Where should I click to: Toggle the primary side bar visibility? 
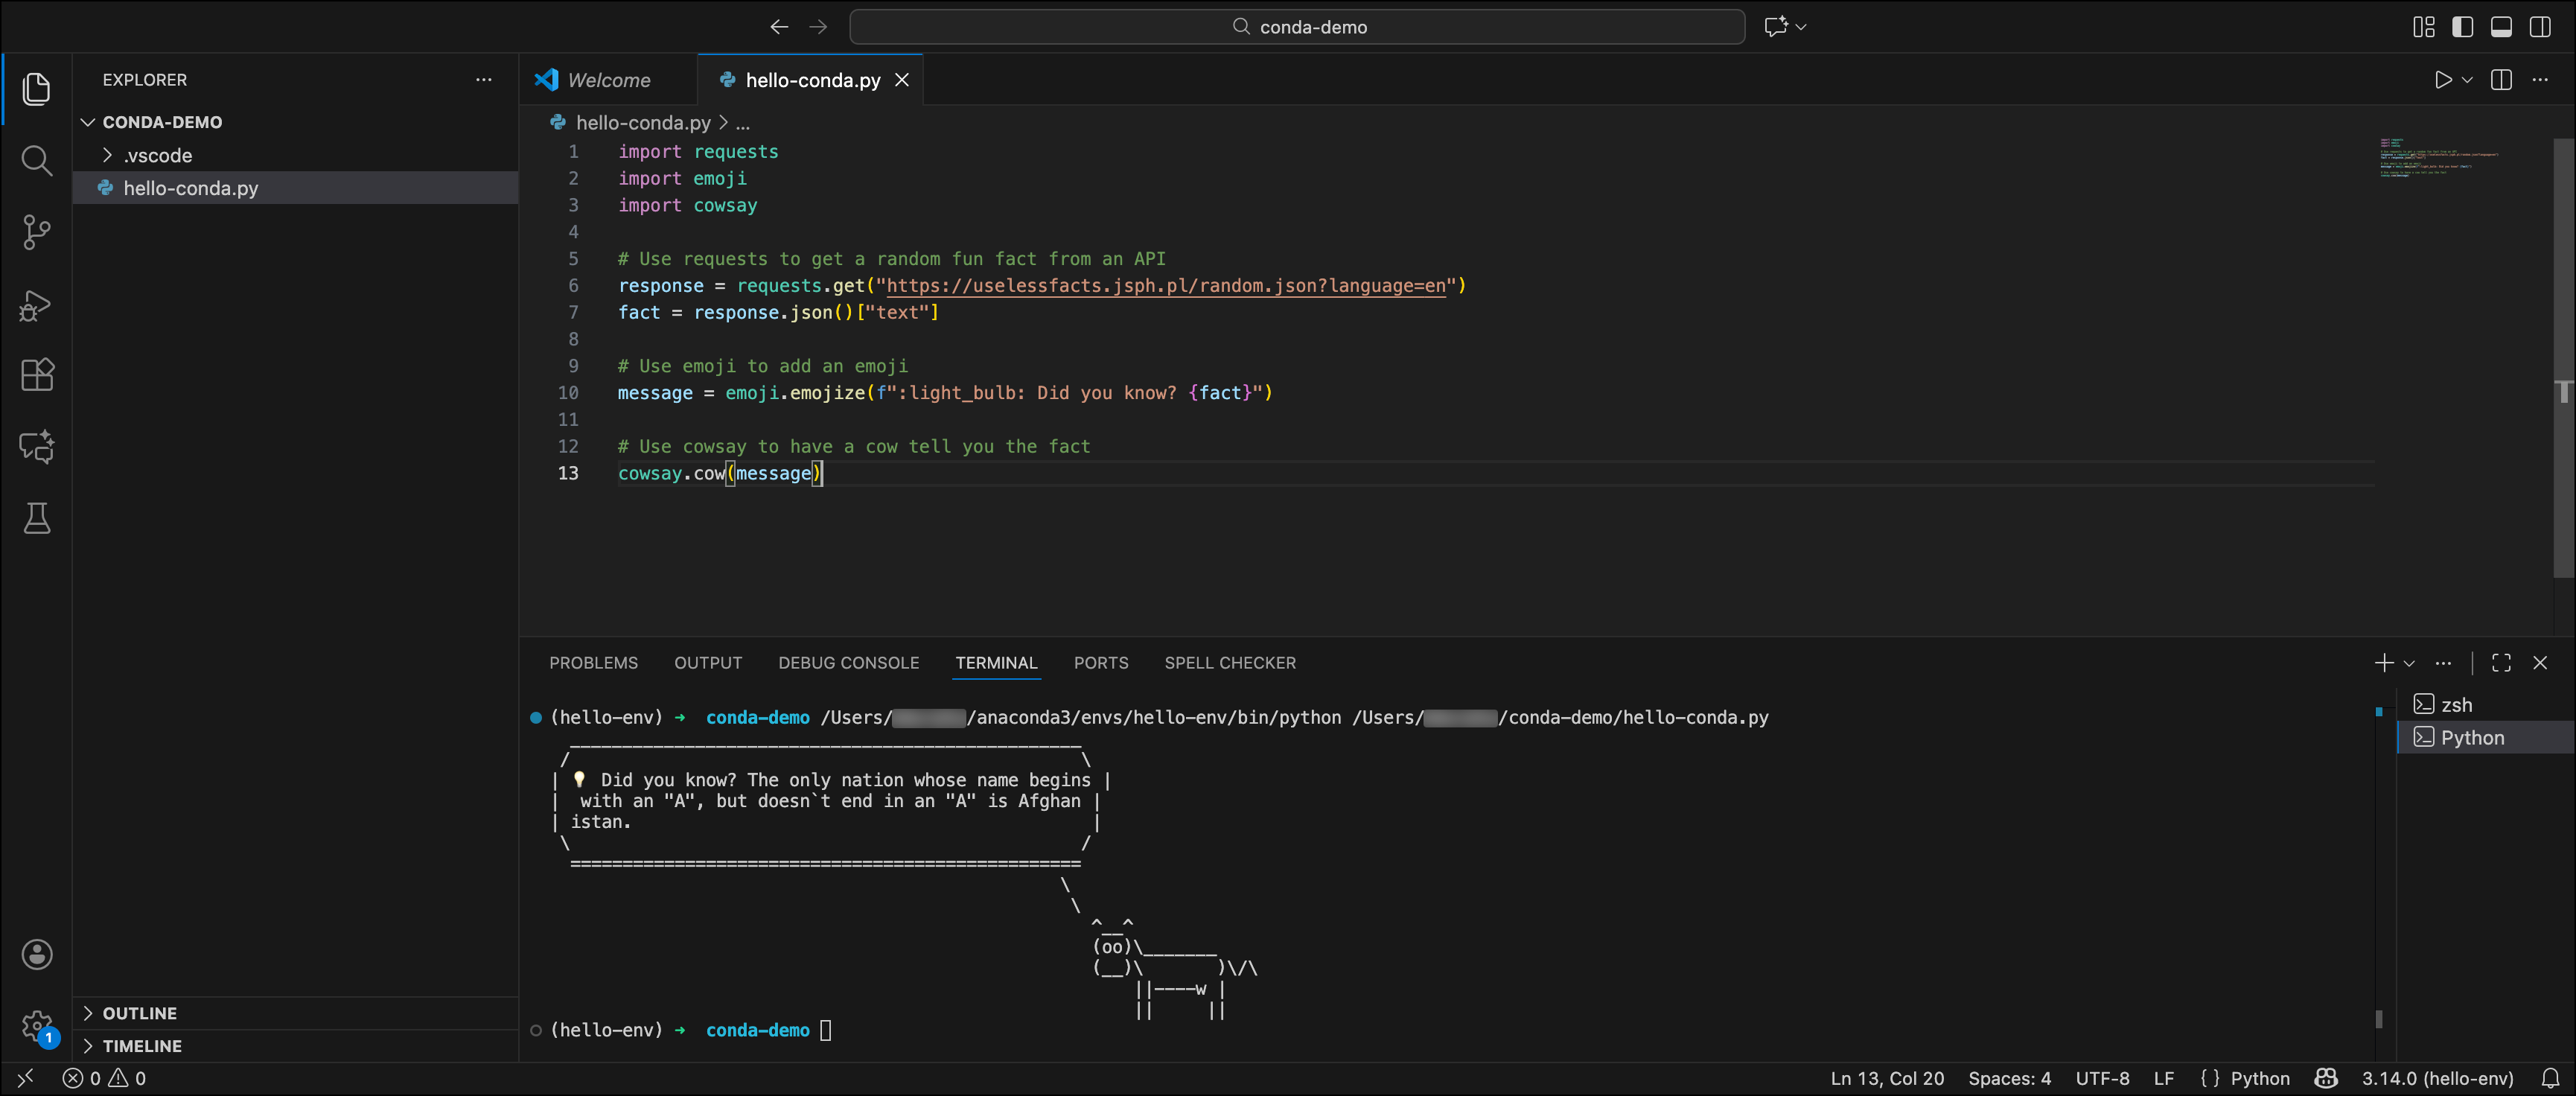(x=2463, y=27)
